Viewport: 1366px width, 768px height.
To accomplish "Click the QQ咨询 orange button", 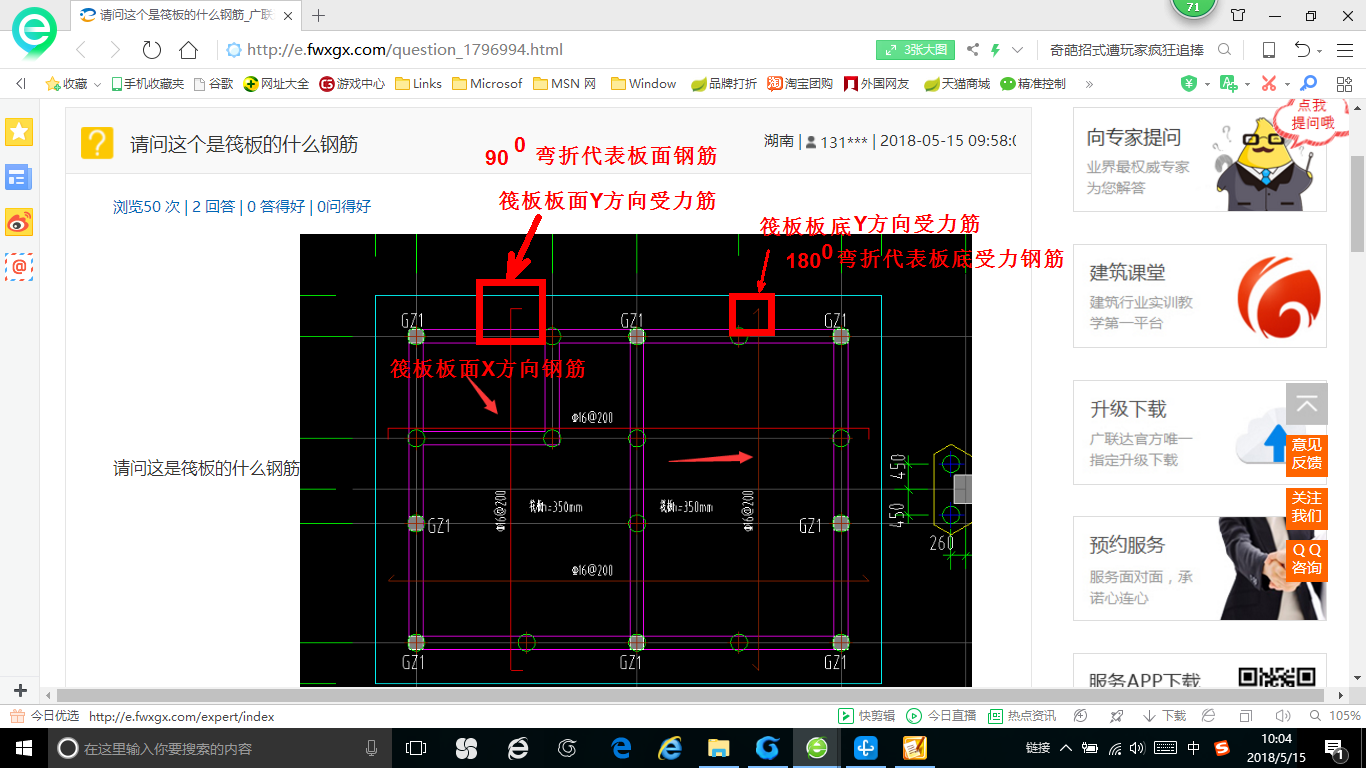I will [x=1306, y=559].
